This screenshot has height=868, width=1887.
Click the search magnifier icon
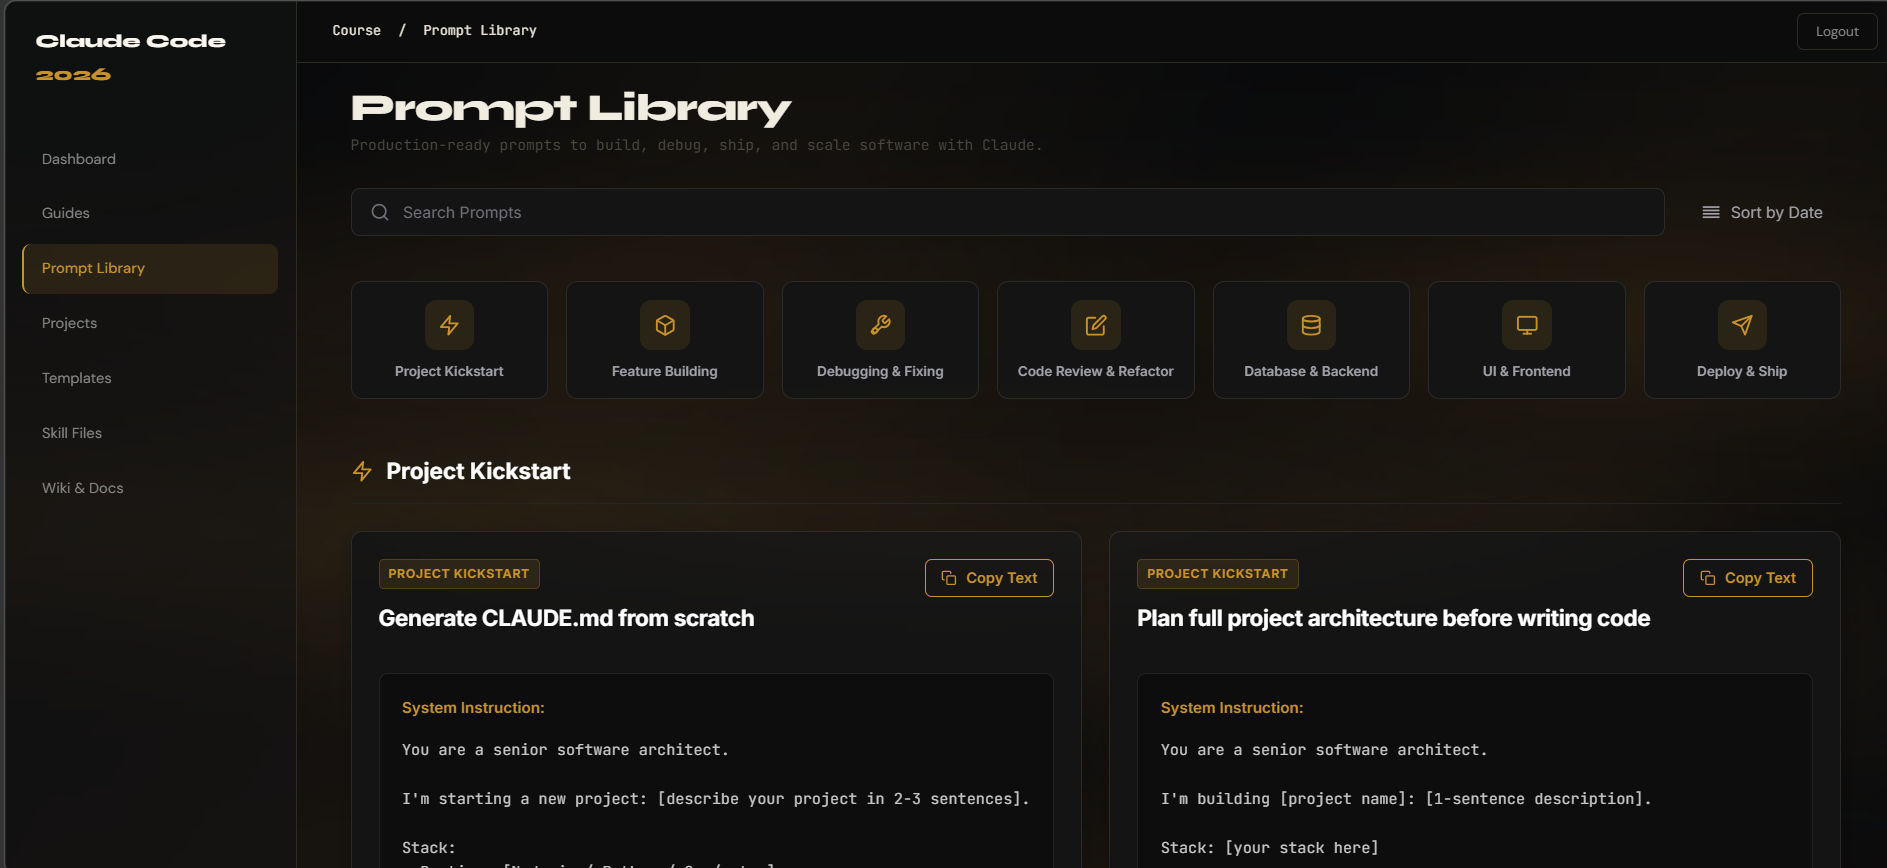tap(380, 212)
